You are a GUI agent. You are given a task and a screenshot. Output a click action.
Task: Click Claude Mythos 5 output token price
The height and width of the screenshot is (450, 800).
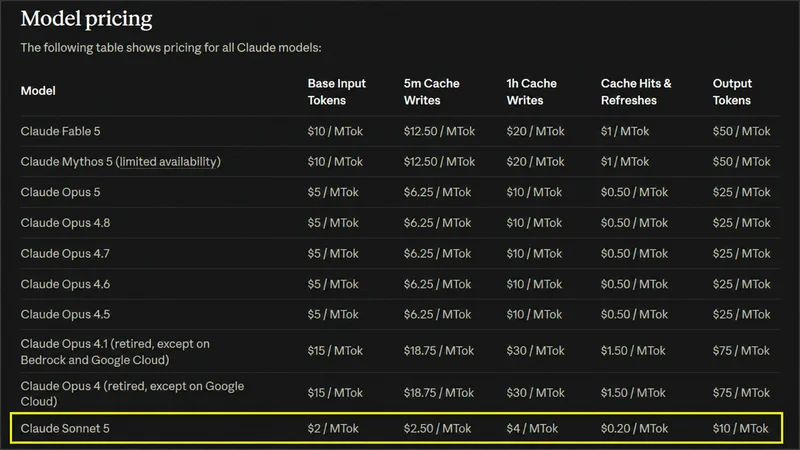point(741,162)
